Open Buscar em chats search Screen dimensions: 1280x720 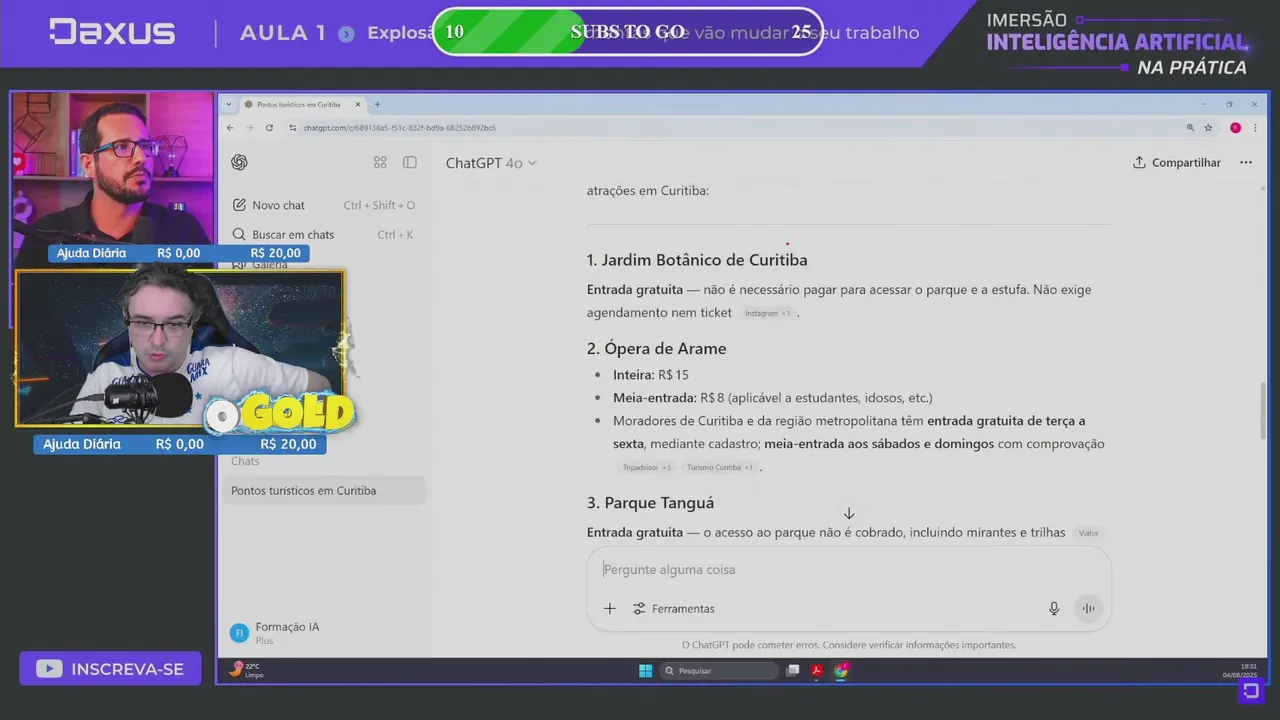point(324,234)
